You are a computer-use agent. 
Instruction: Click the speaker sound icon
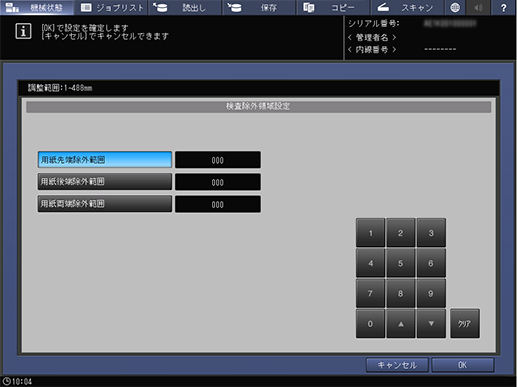click(x=478, y=7)
